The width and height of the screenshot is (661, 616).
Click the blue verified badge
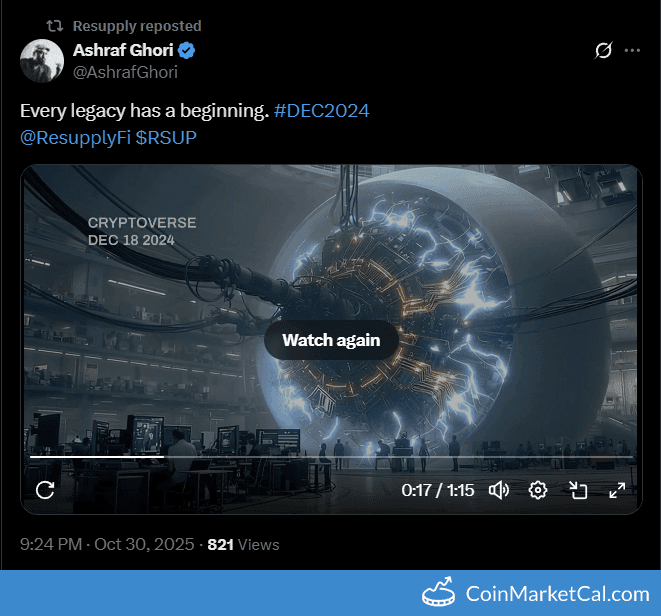(x=186, y=51)
